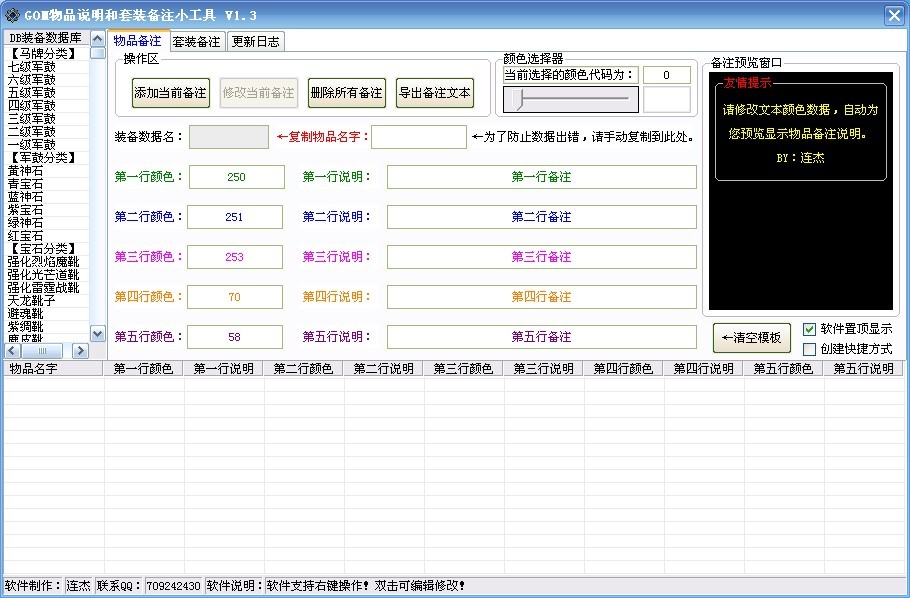Select 七级军鼓 in the equipment list
910x598 pixels.
click(32, 67)
